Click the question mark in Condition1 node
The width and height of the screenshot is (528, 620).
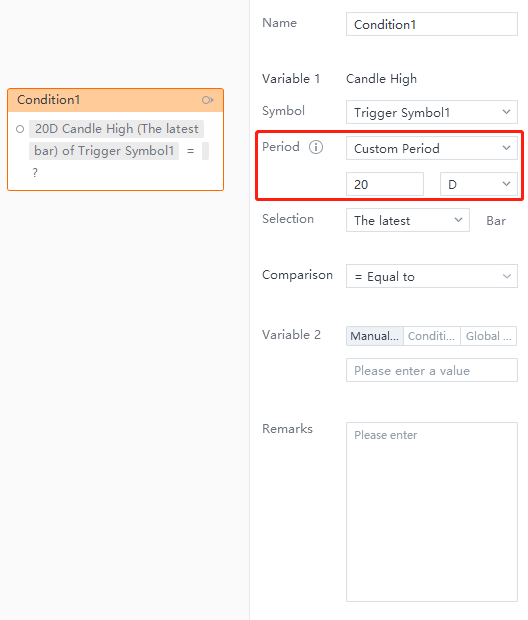click(35, 173)
